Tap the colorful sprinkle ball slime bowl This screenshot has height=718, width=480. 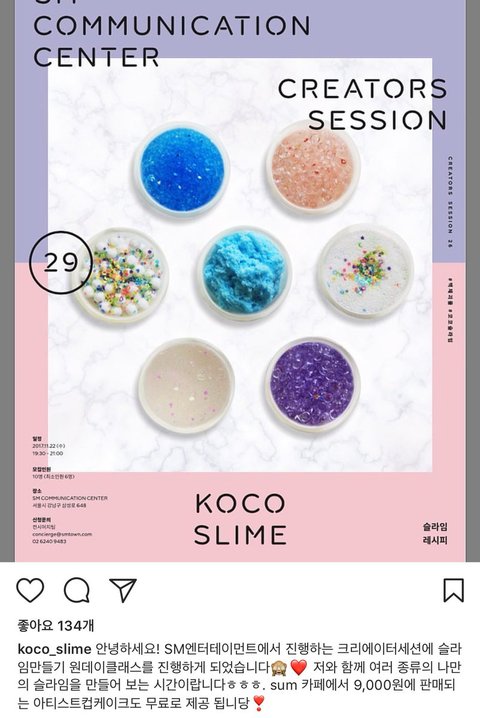121,275
